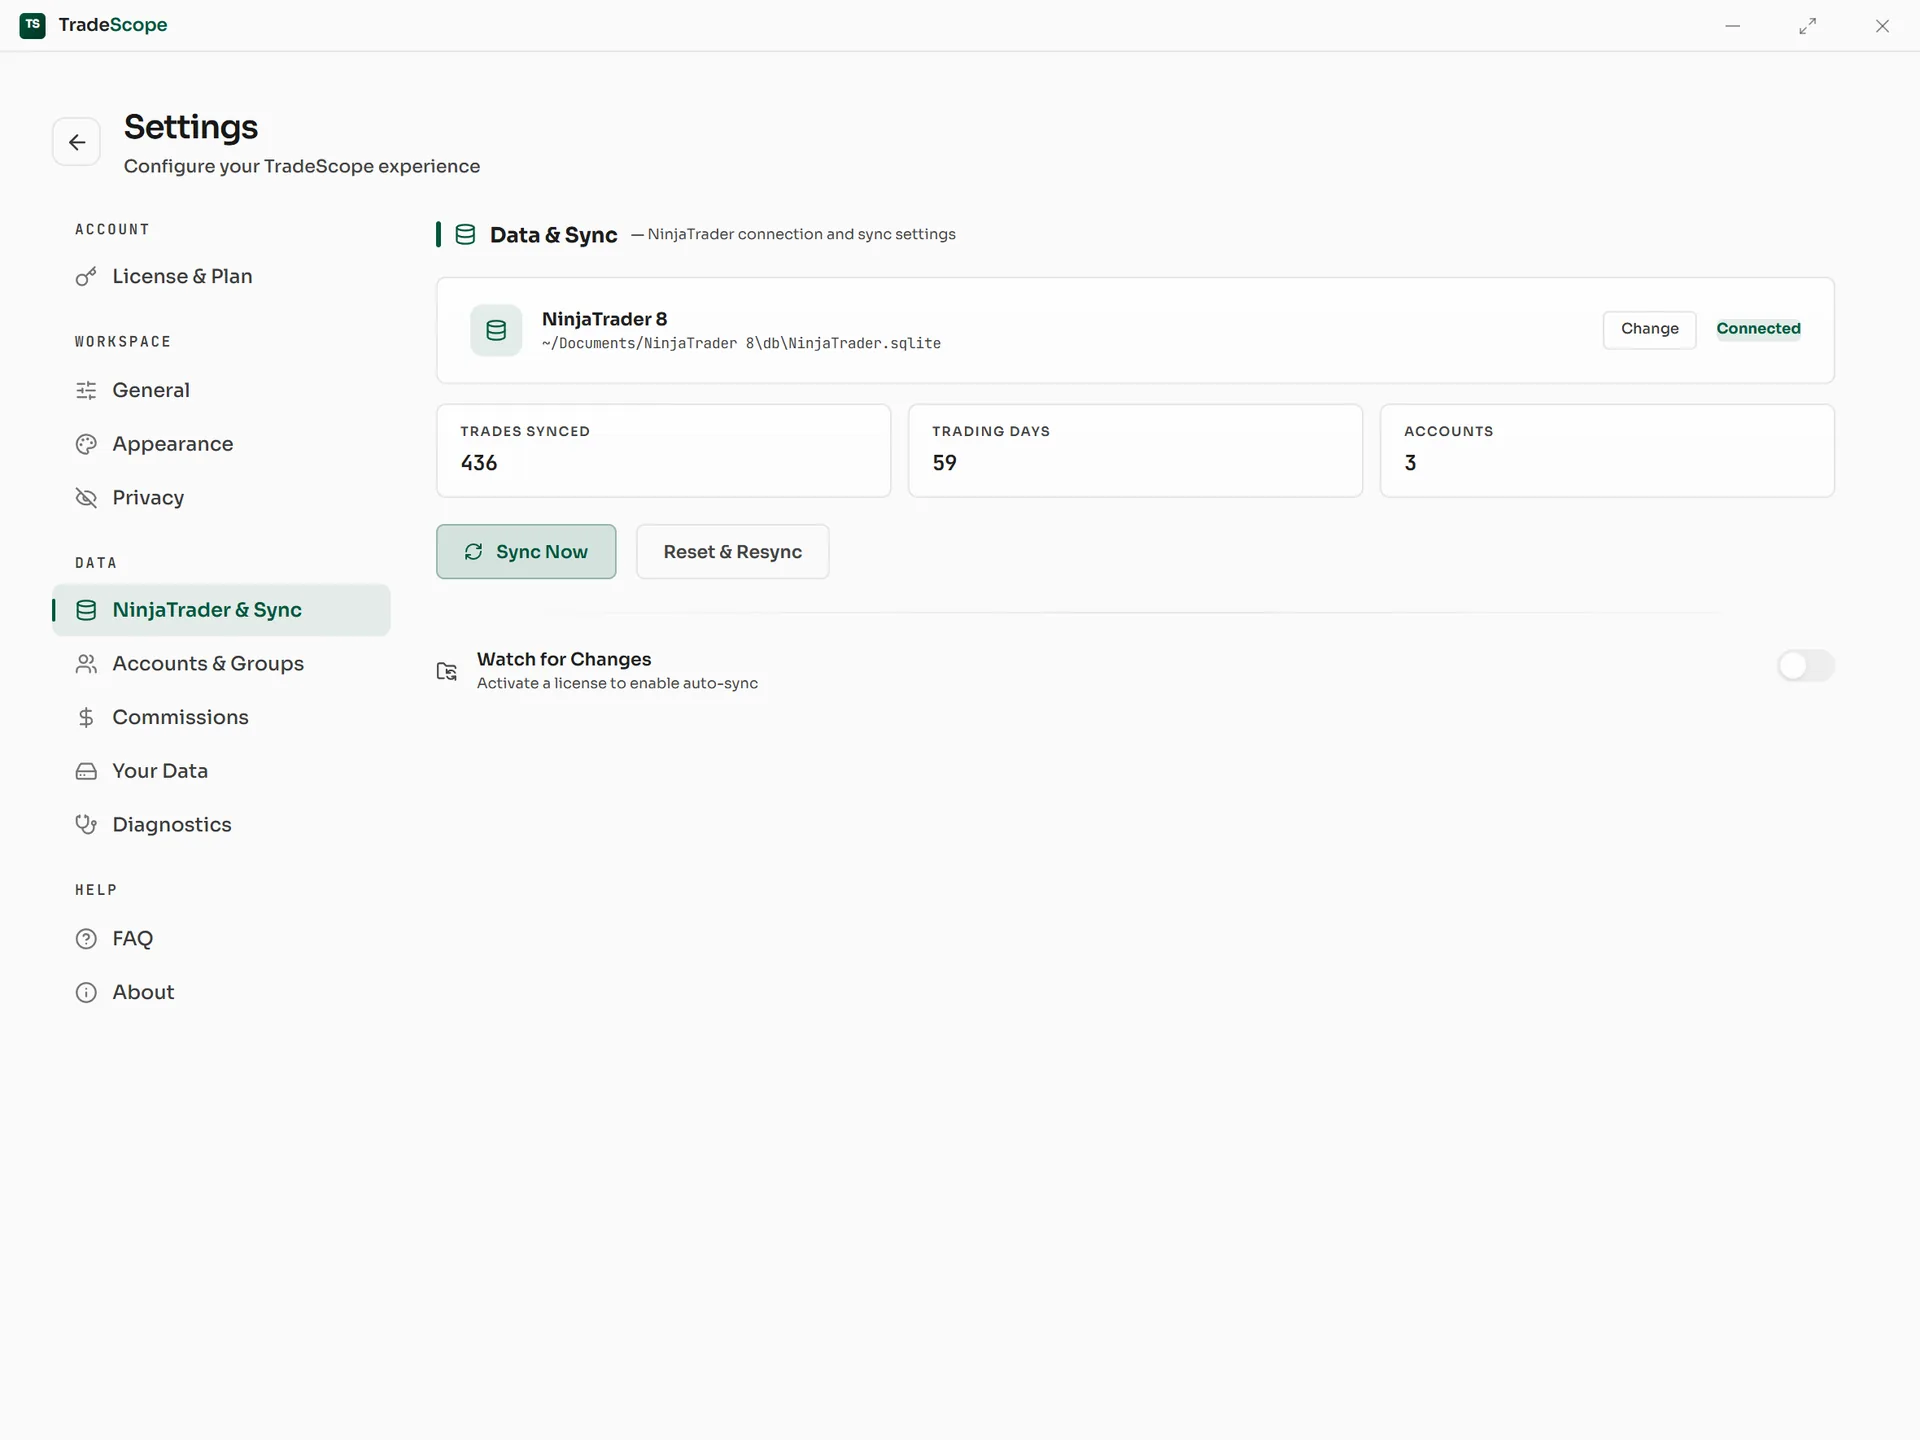The height and width of the screenshot is (1440, 1920).
Task: Click the stethoscope icon beside Diagnostics
Action: 86,825
